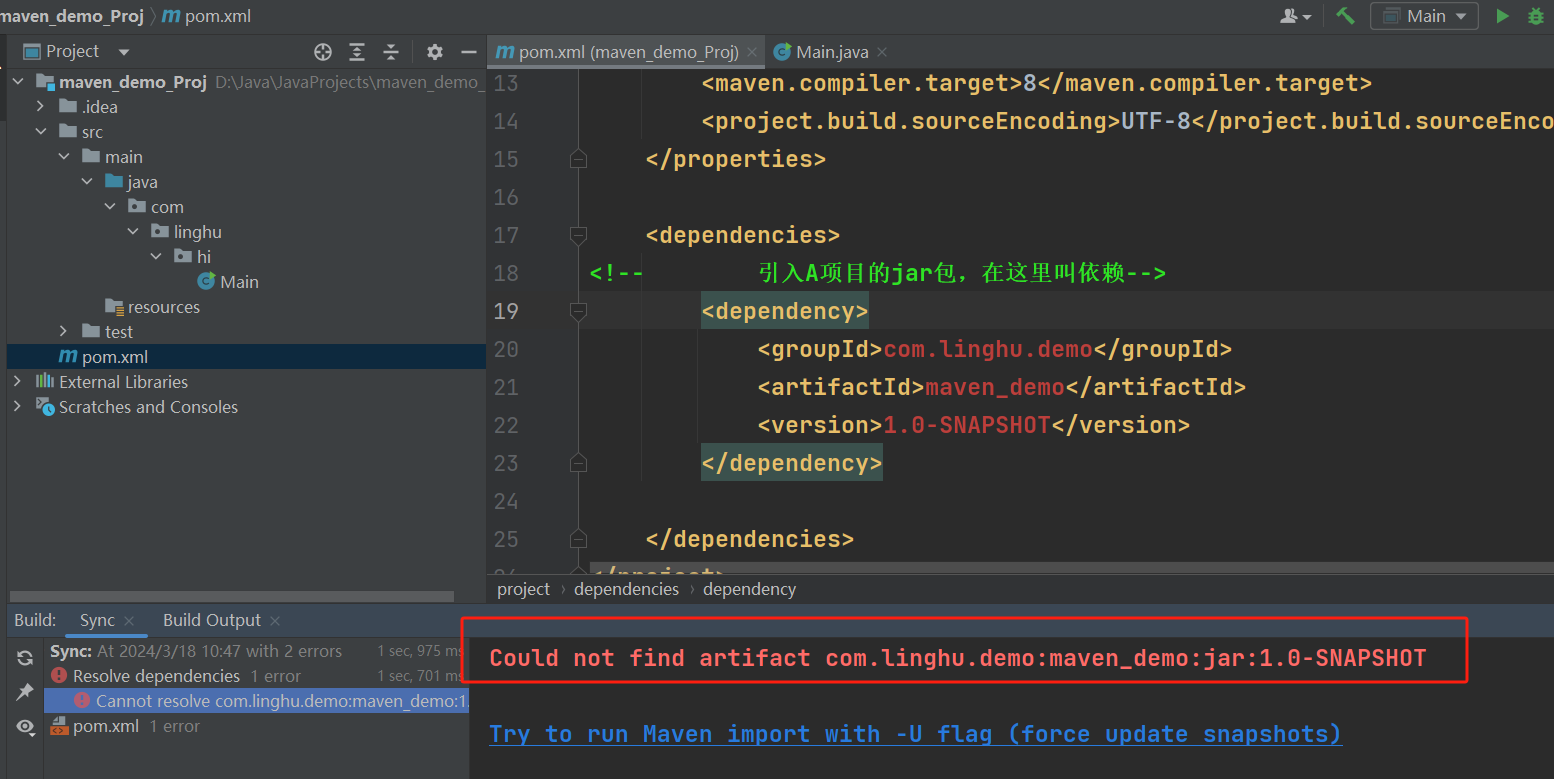This screenshot has width=1554, height=779.
Task: Click the artifactId value maven_demo
Action: click(995, 387)
